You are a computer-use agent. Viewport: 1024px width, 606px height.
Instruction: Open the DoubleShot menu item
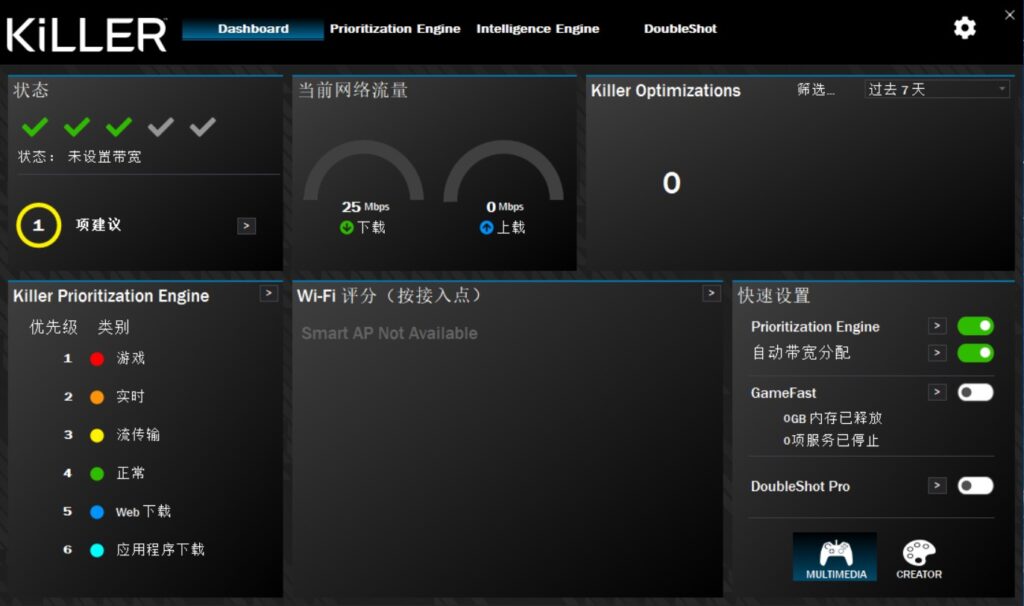(680, 29)
